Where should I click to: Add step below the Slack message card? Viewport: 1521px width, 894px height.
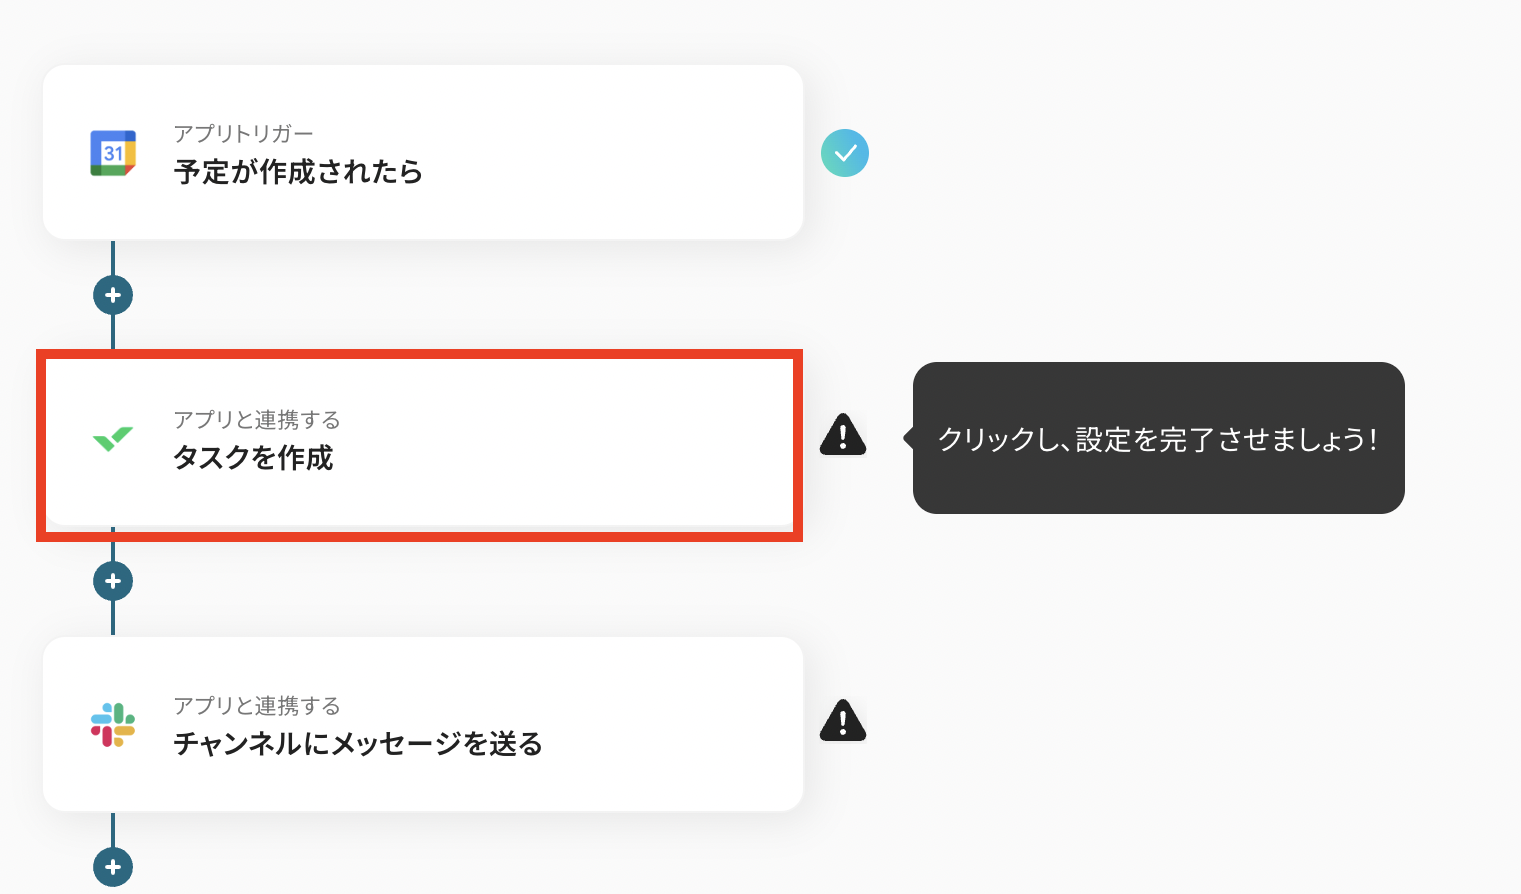pyautogui.click(x=113, y=867)
